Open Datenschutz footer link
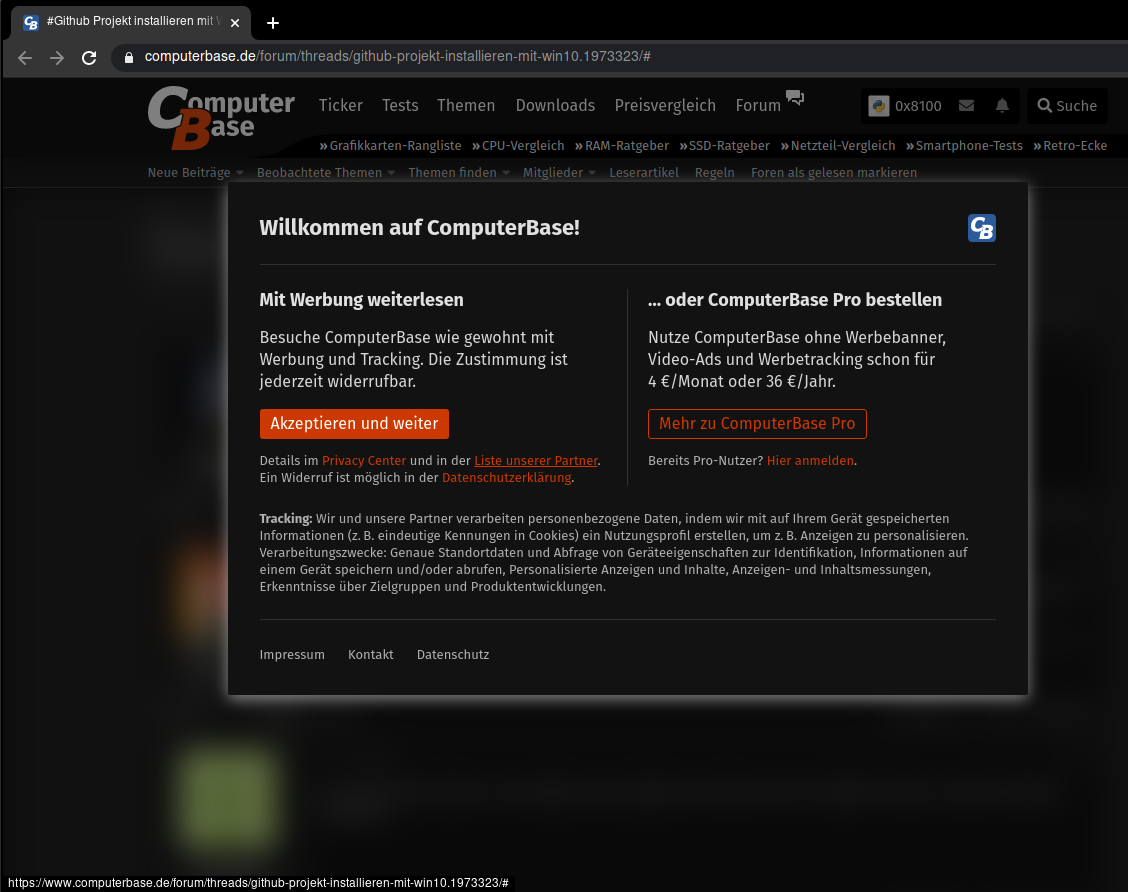Image resolution: width=1128 pixels, height=892 pixels. pos(452,655)
